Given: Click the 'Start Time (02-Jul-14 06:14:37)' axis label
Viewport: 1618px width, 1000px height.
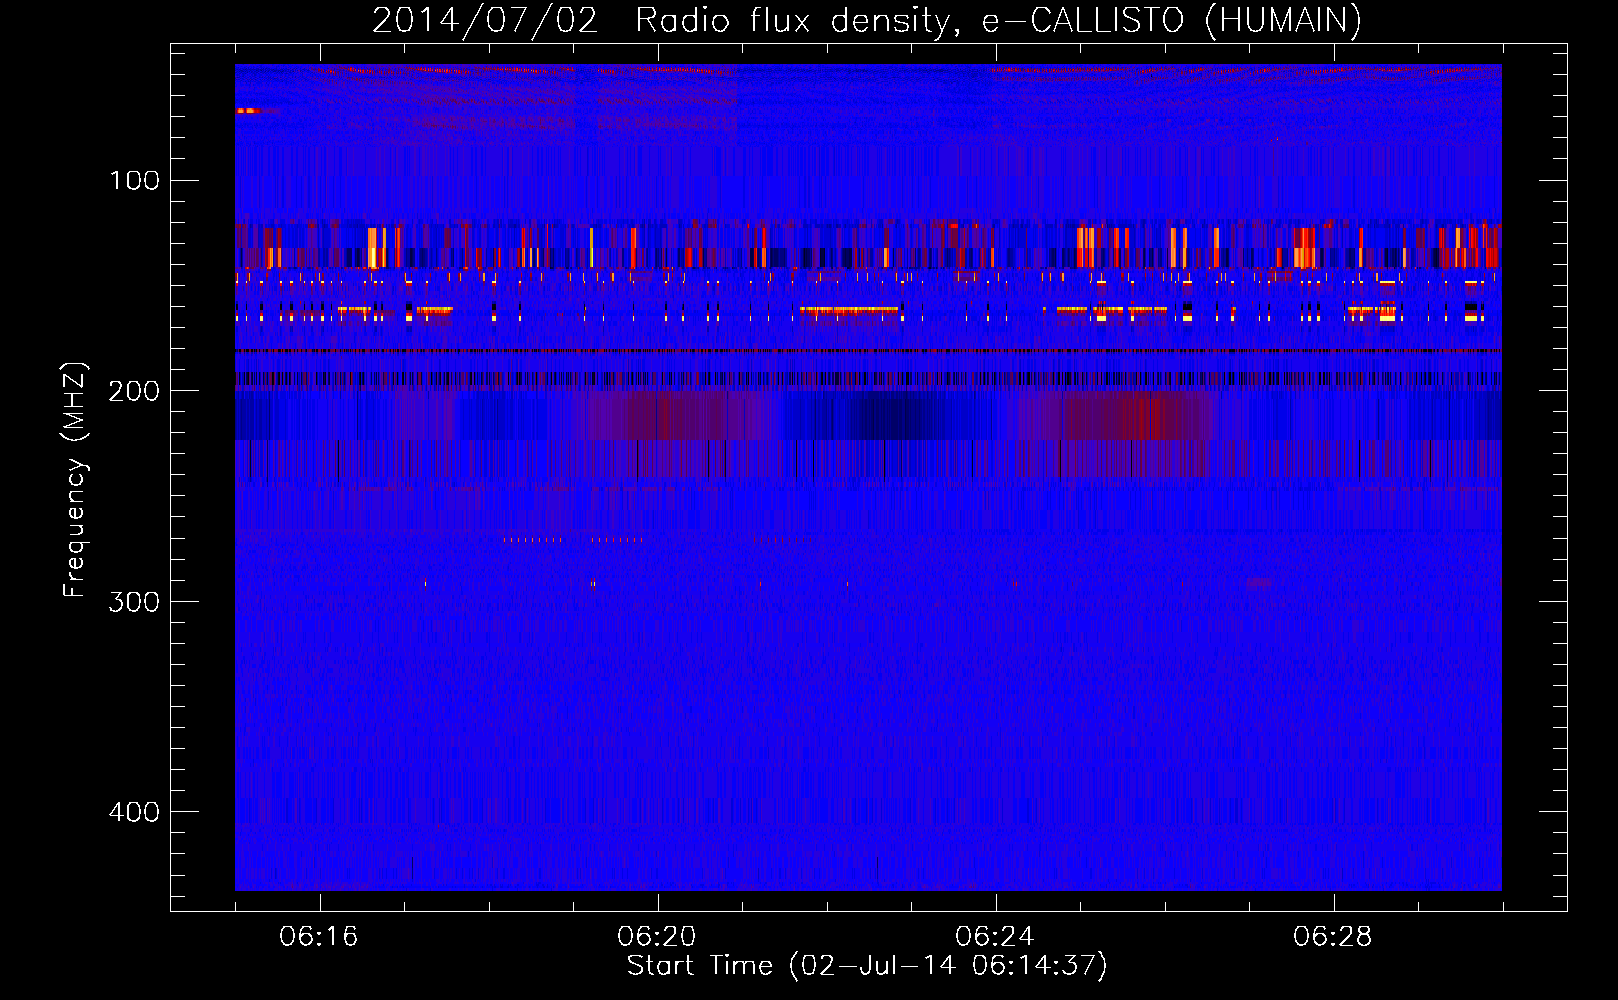Looking at the screenshot, I should (867, 966).
